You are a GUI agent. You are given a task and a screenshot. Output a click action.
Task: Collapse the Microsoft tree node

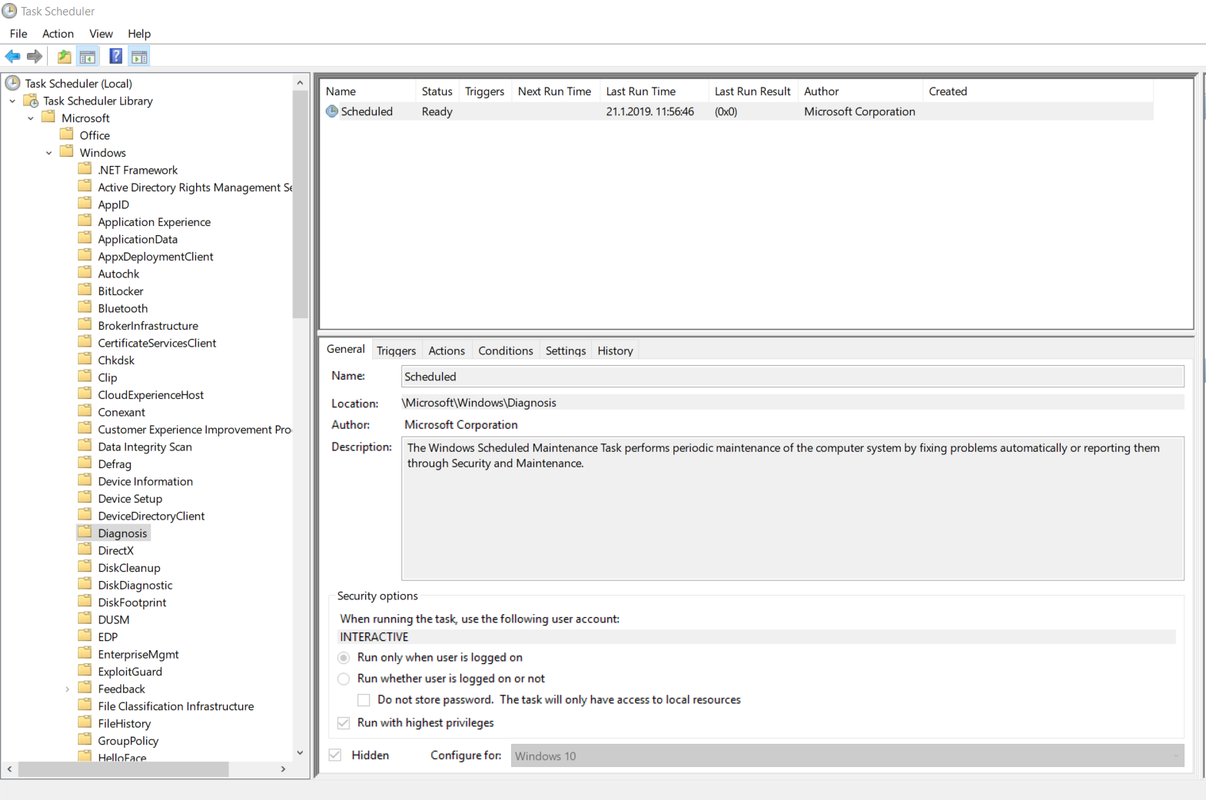30,118
